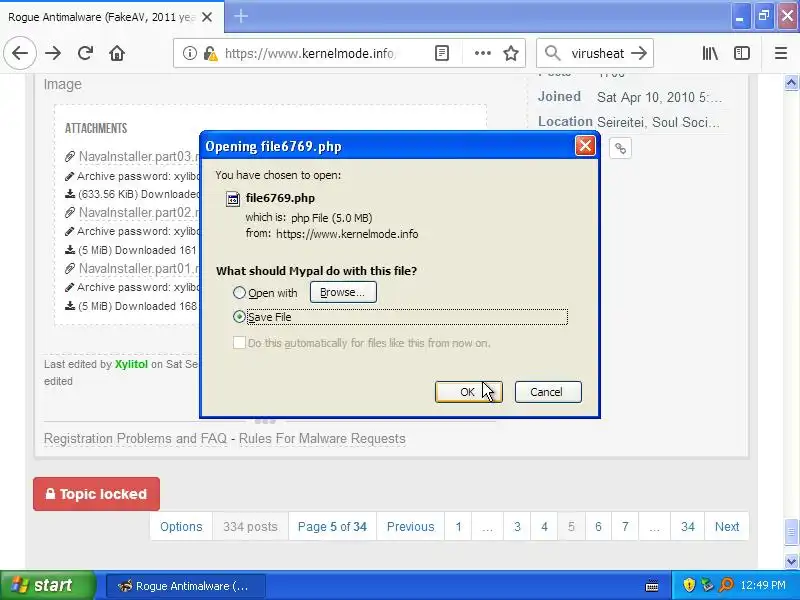Image resolution: width=800 pixels, height=600 pixels.
Task: Select the Save File radio option
Action: [239, 317]
